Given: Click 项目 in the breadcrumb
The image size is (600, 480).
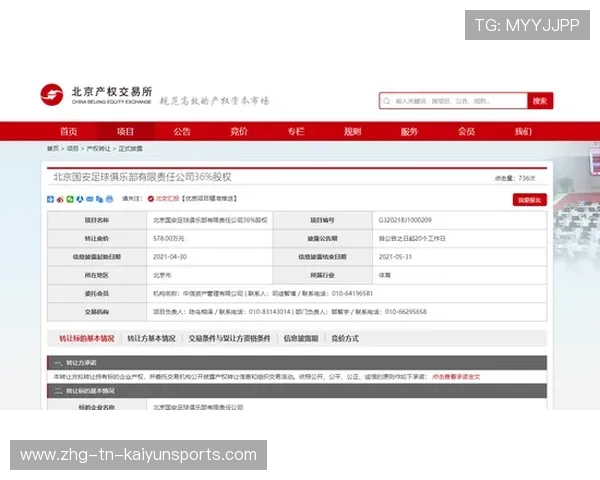Looking at the screenshot, I should coord(72,149).
